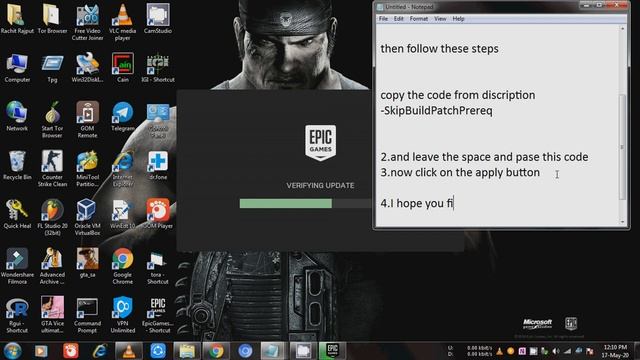Open the clock showing 12:10 PM

(615, 351)
